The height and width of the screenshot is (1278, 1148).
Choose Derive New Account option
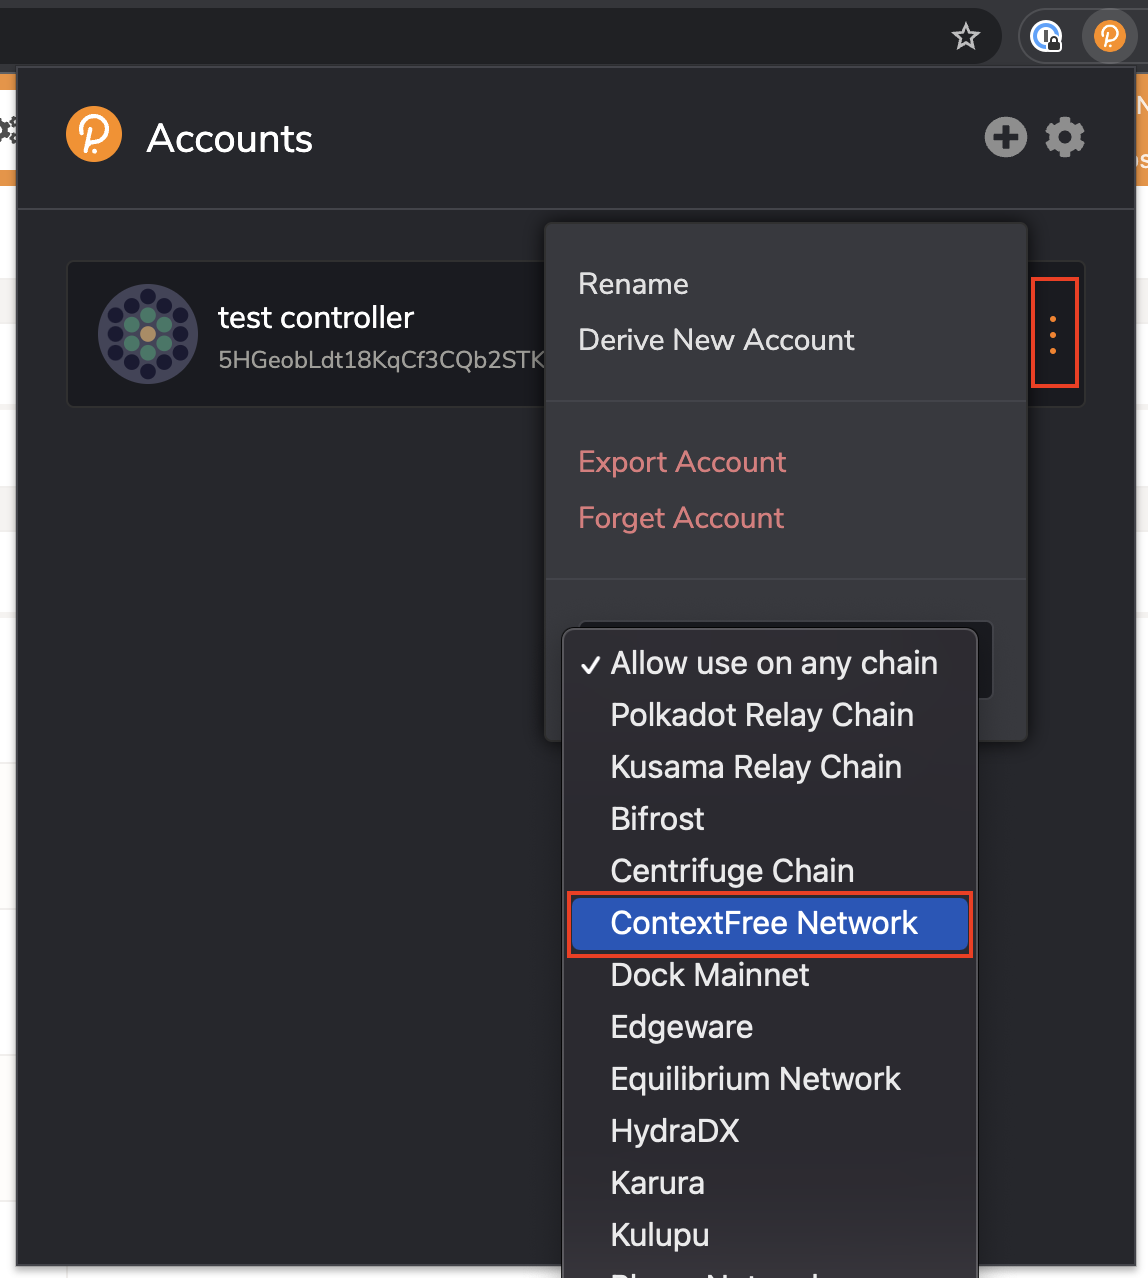pos(716,340)
